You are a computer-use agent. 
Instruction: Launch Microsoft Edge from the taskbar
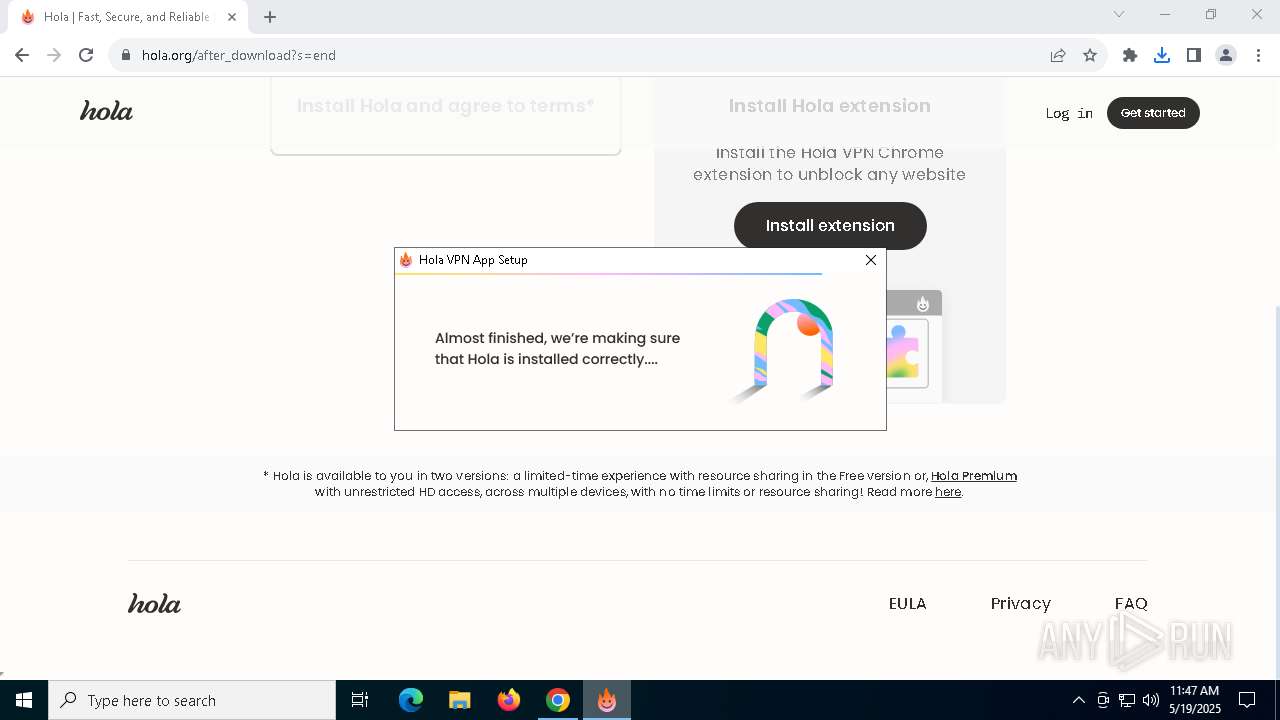[x=411, y=700]
